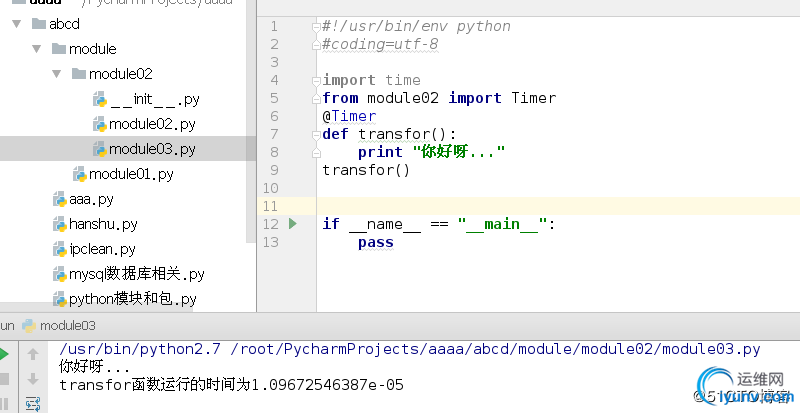This screenshot has width=800, height=413.
Task: Click 'module02' in the from-import line
Action: 403,98
